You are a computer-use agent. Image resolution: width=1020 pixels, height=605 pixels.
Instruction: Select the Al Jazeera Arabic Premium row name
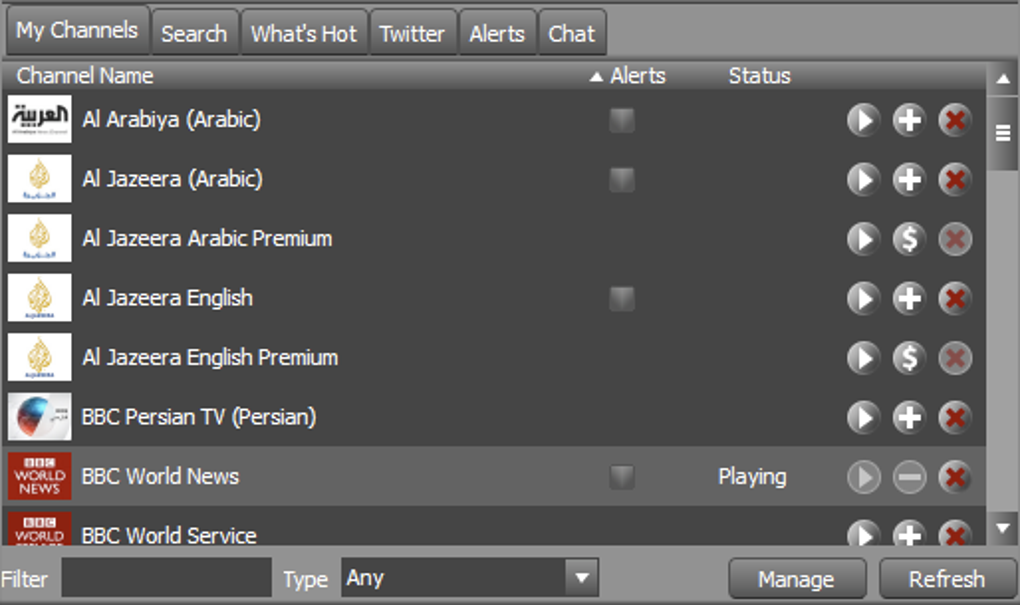(208, 239)
